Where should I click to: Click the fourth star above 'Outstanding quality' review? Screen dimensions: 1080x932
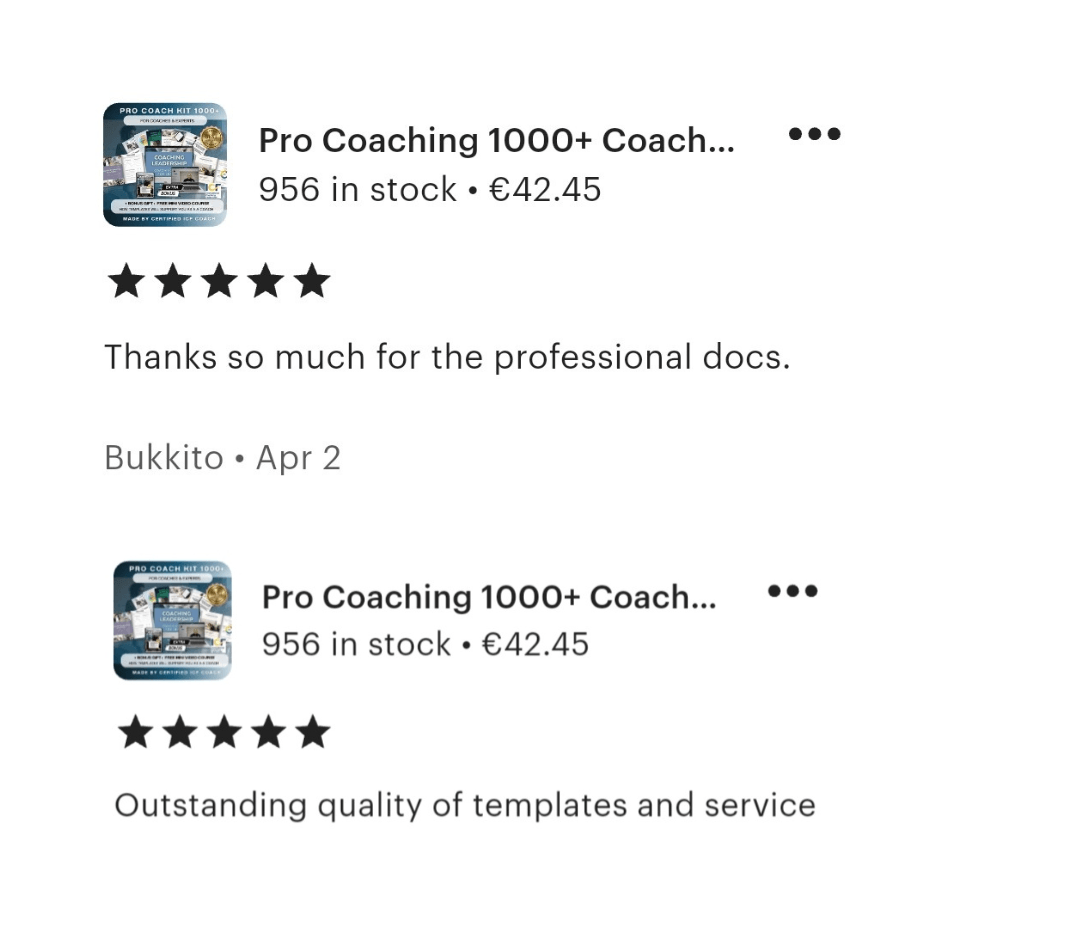click(x=269, y=733)
